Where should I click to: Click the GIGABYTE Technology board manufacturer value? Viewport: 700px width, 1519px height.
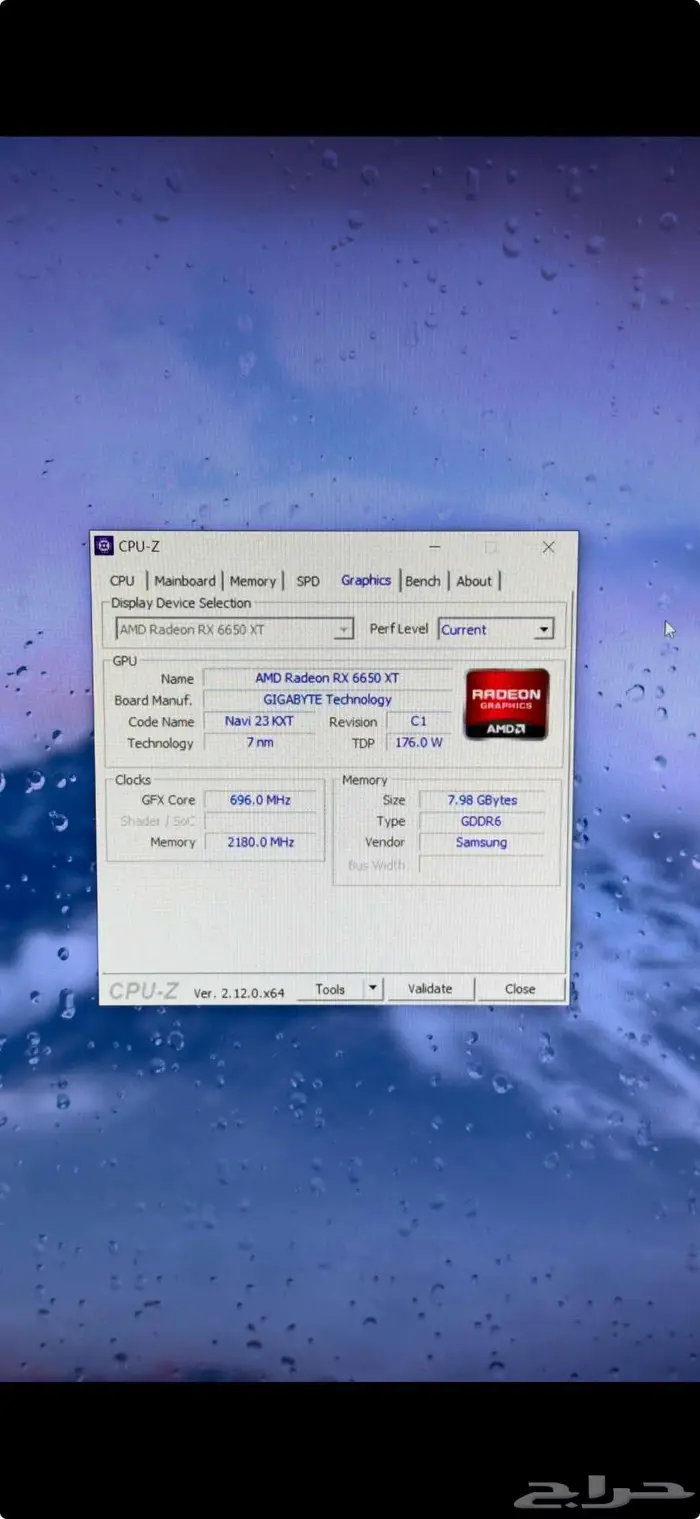pyautogui.click(x=327, y=700)
